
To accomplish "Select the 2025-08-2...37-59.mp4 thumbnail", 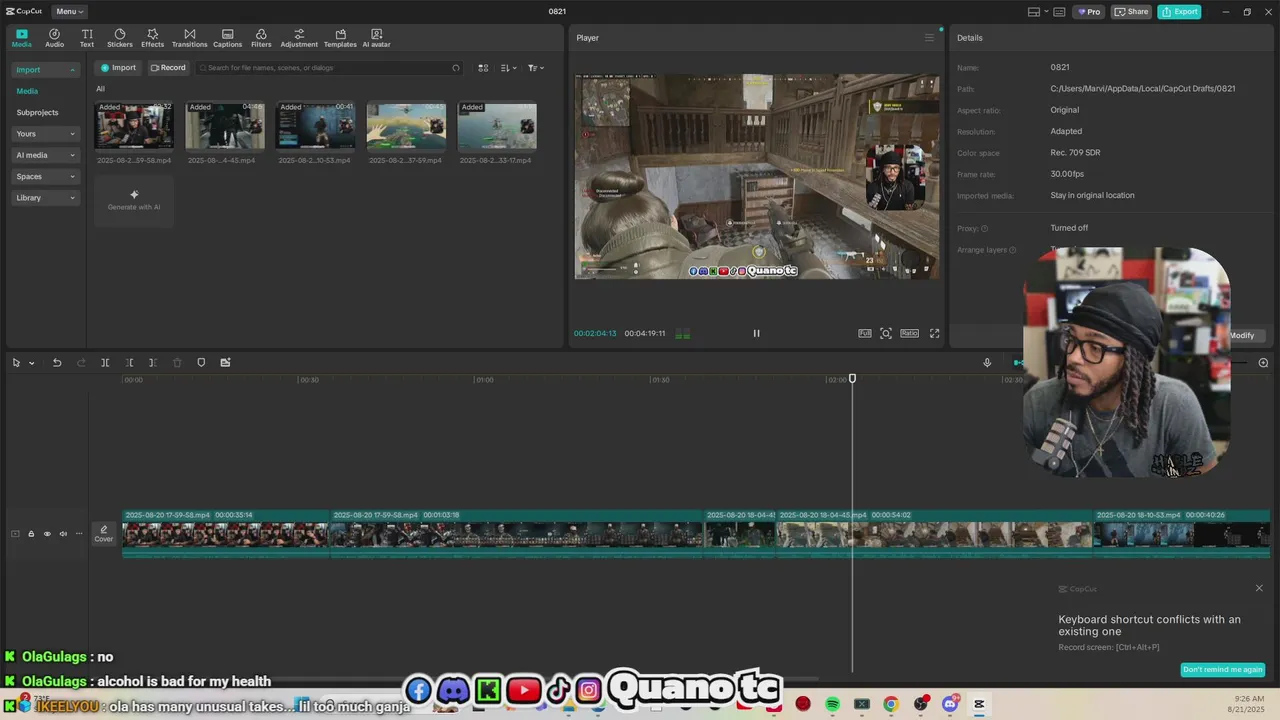I will point(406,126).
